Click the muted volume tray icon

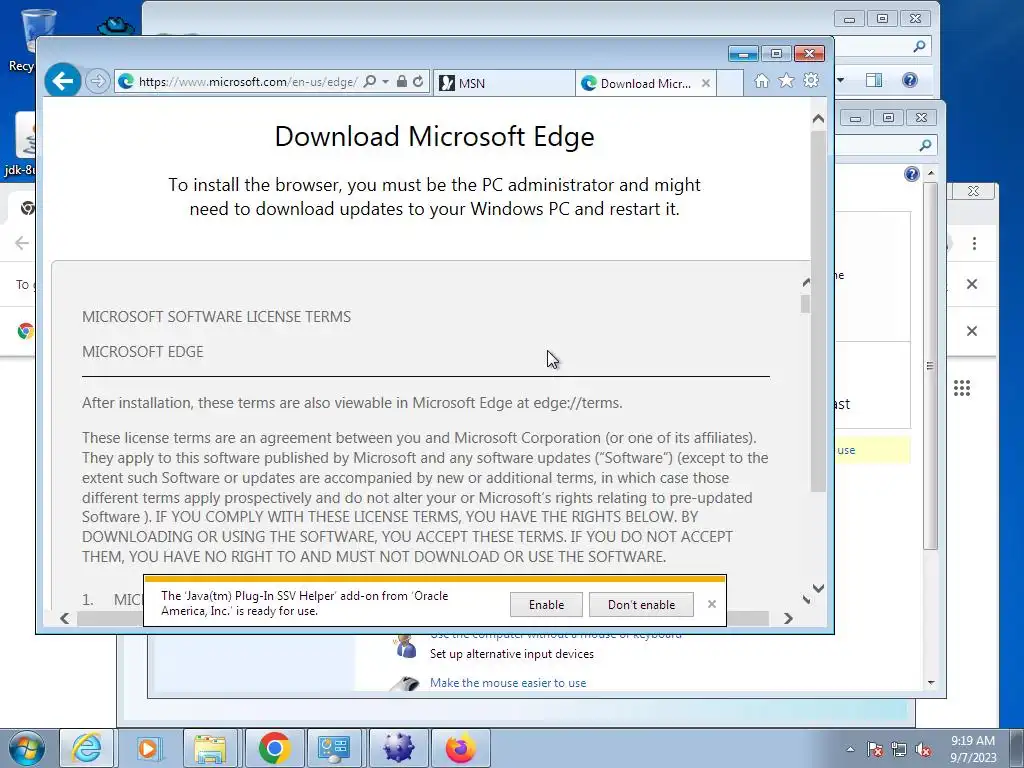pyautogui.click(x=923, y=750)
